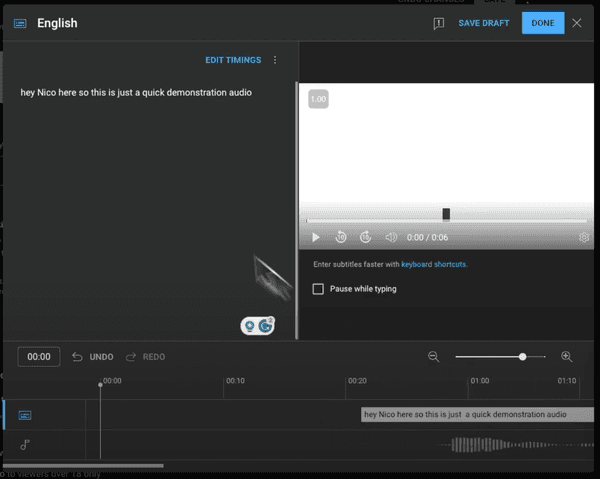Select the audio track icon
600x479 pixels.
[25, 444]
